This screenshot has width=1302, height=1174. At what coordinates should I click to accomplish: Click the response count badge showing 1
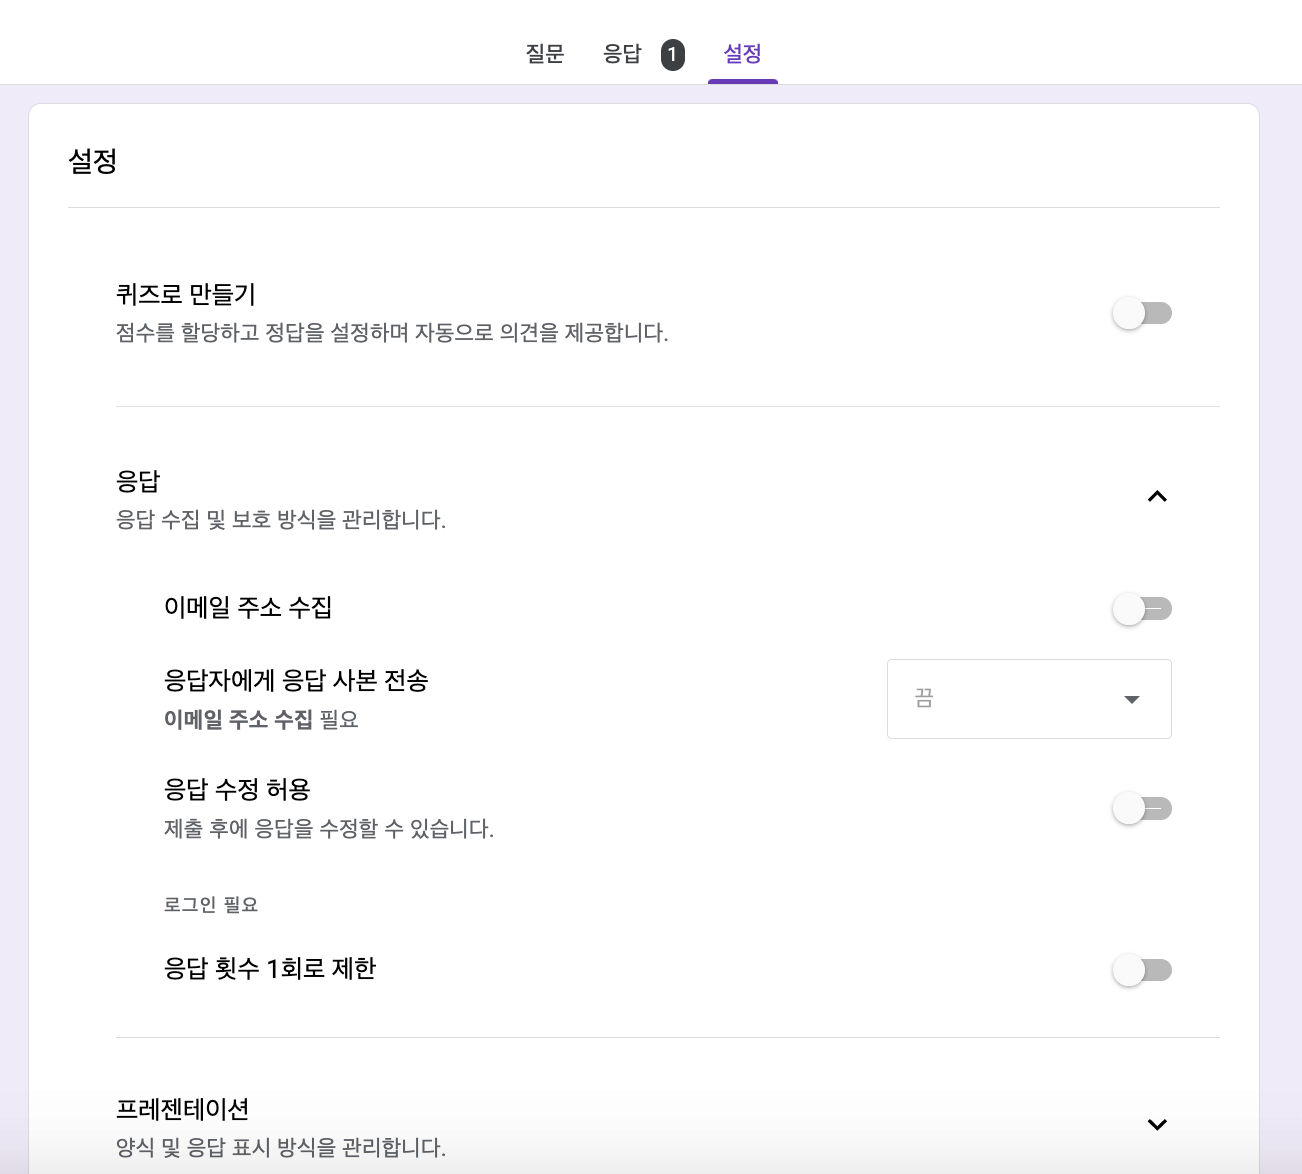[672, 54]
